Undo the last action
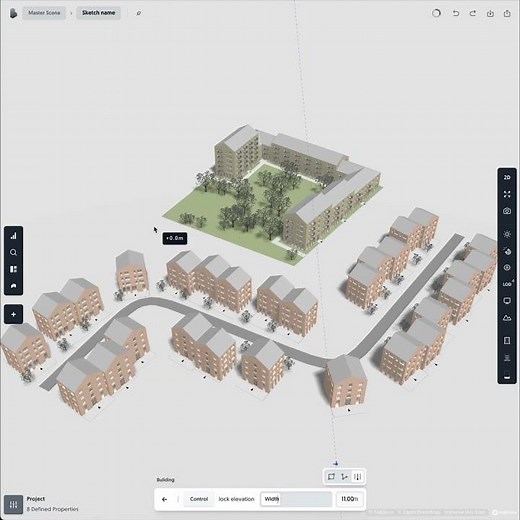 (456, 13)
